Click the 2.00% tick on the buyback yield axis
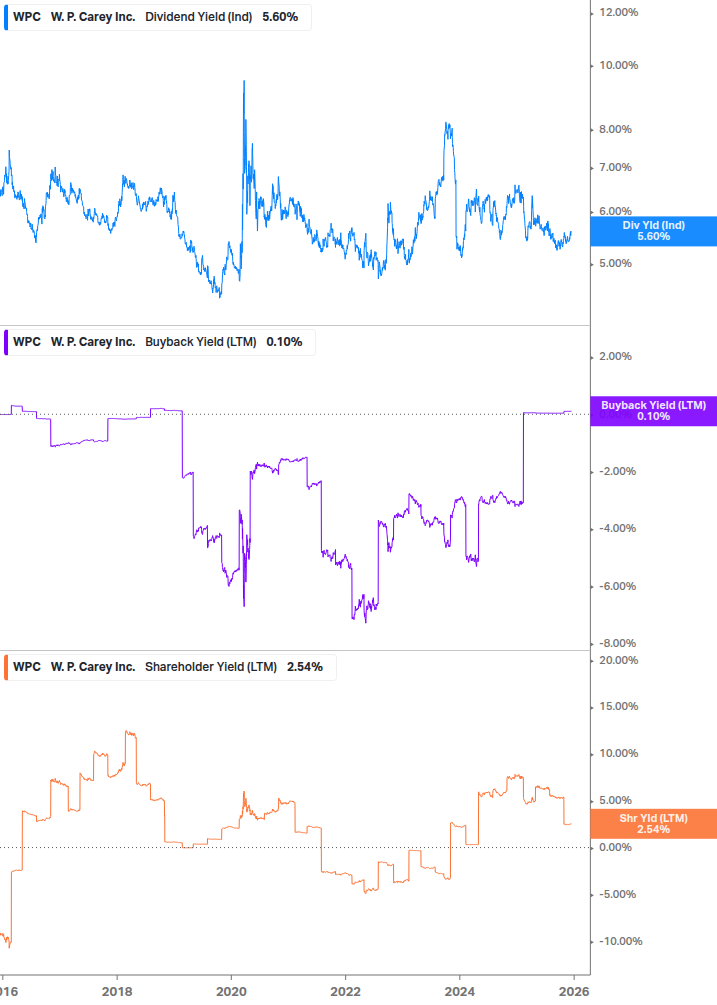 coord(615,356)
